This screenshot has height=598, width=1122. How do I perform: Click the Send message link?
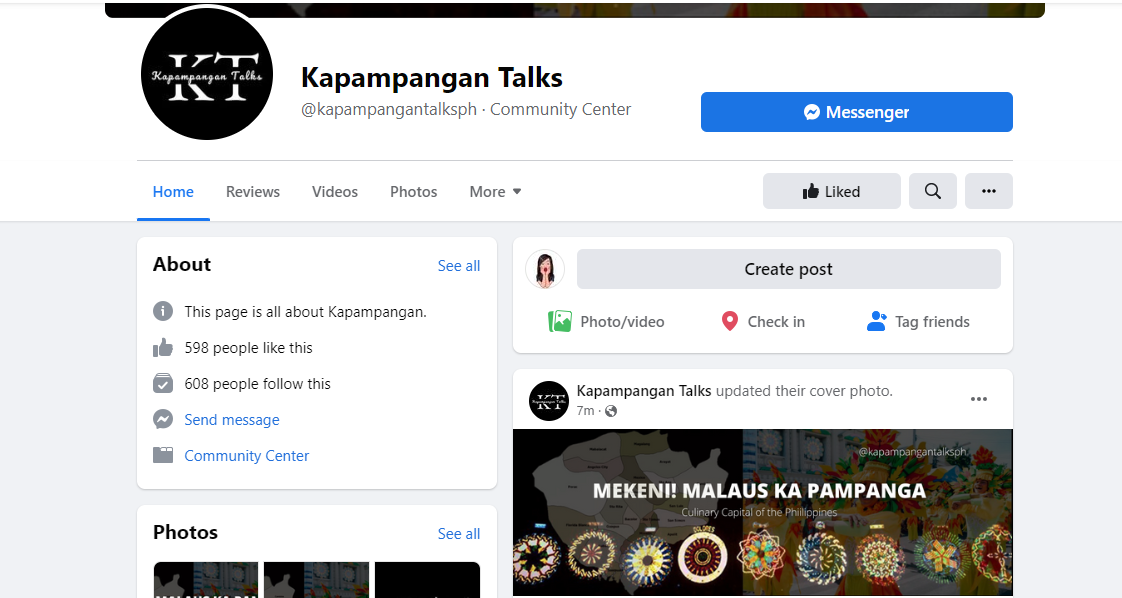click(232, 420)
